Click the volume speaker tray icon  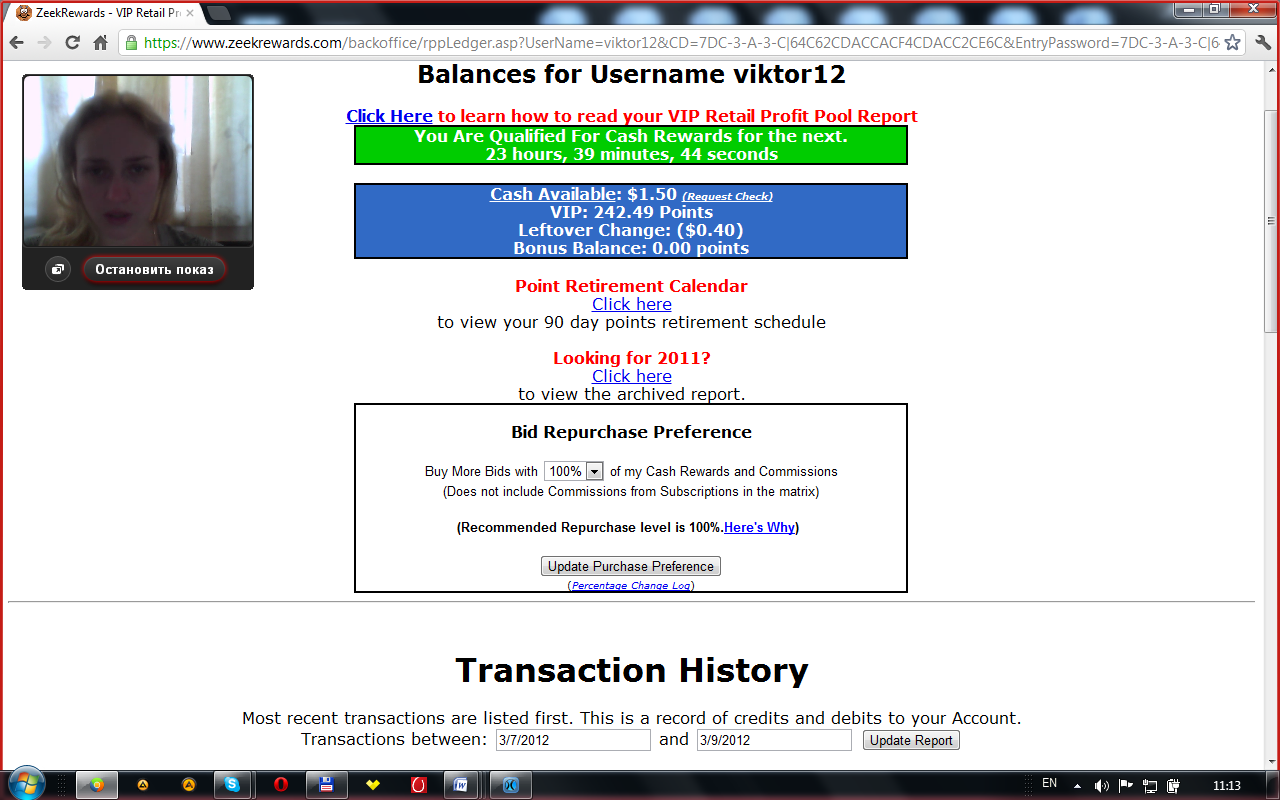click(1103, 785)
